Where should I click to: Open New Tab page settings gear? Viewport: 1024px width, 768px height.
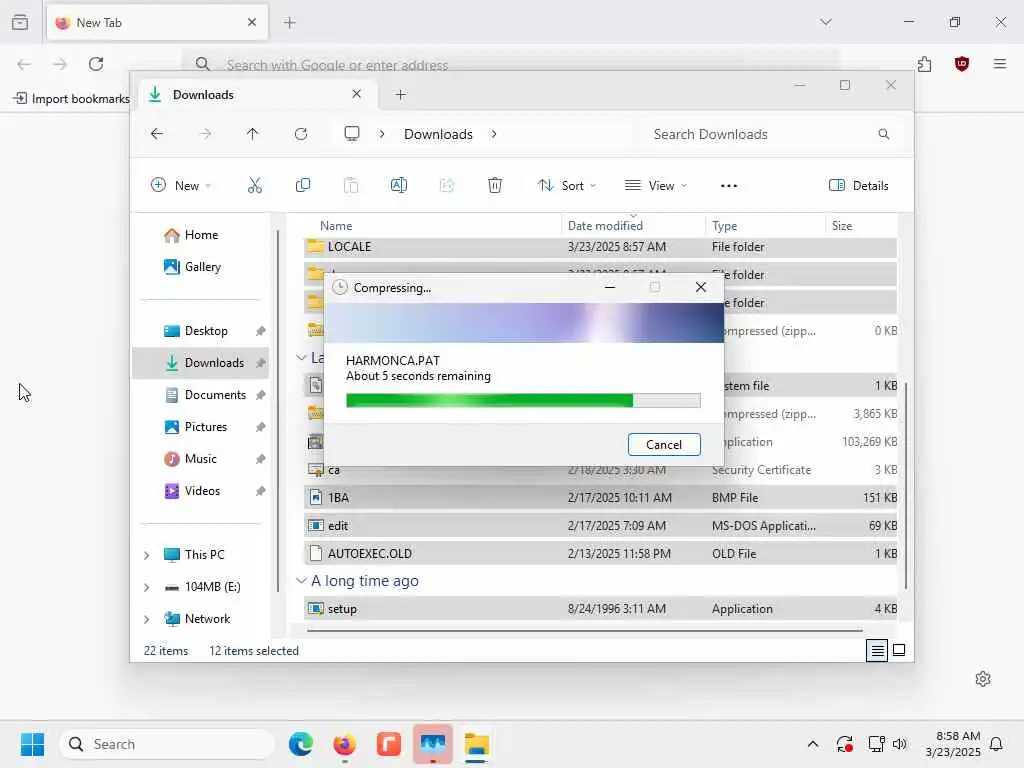tap(983, 679)
